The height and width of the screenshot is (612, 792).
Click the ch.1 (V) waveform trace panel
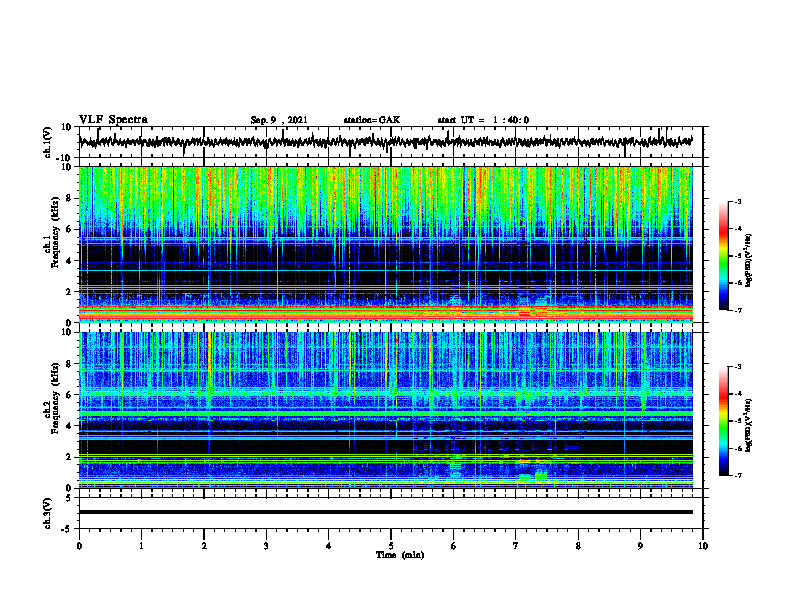[x=391, y=142]
